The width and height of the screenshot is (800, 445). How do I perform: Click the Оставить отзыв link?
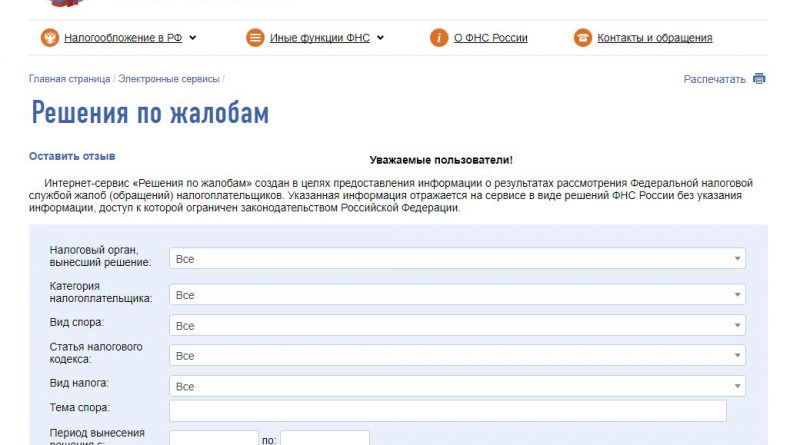click(x=72, y=156)
